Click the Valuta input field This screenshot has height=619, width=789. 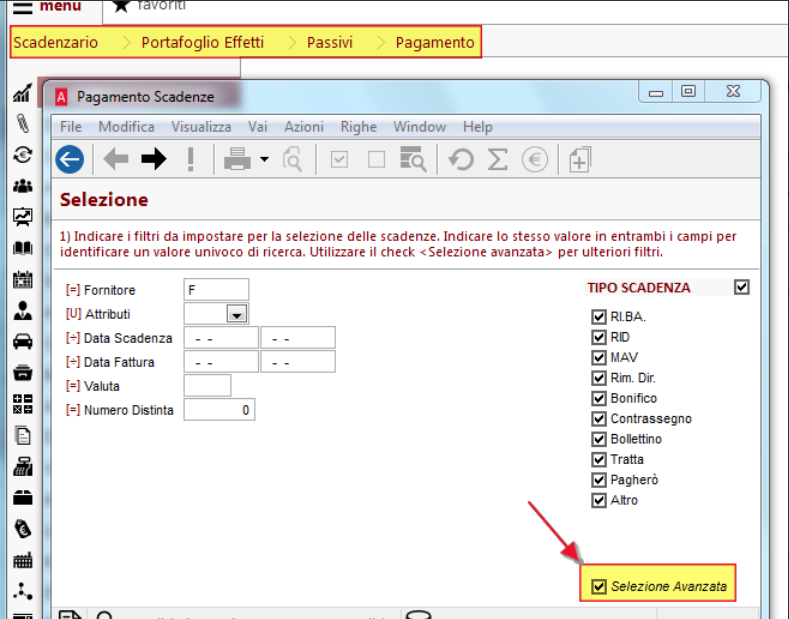pyautogui.click(x=207, y=385)
